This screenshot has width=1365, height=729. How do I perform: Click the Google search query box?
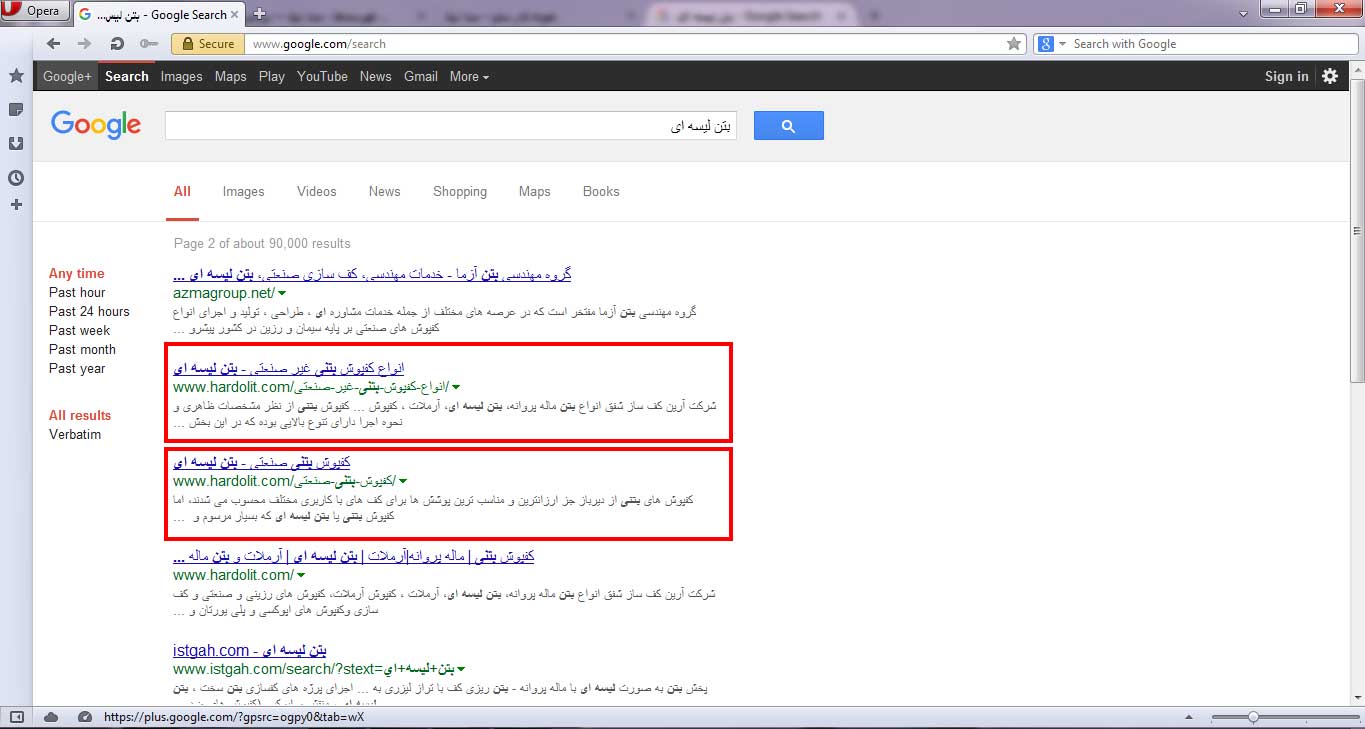[450, 126]
